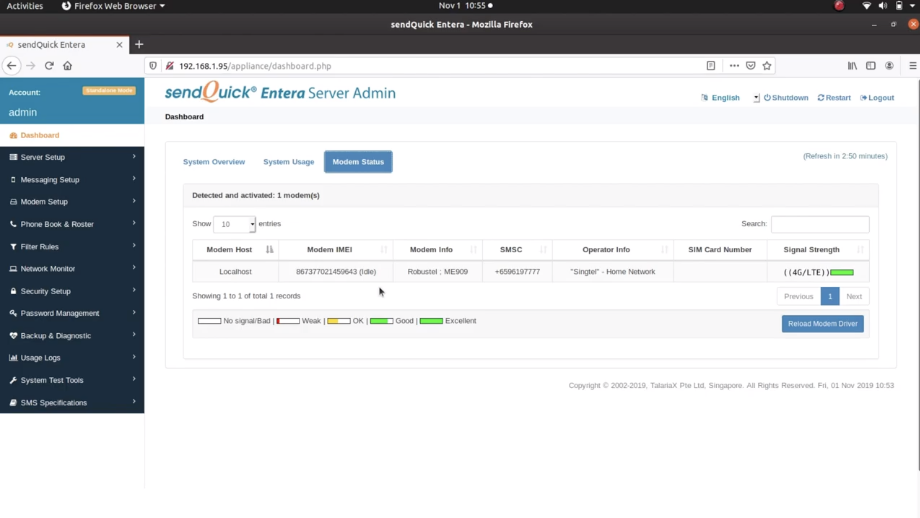This screenshot has height=518, width=920.
Task: Click the table Search input field
Action: pyautogui.click(x=820, y=224)
